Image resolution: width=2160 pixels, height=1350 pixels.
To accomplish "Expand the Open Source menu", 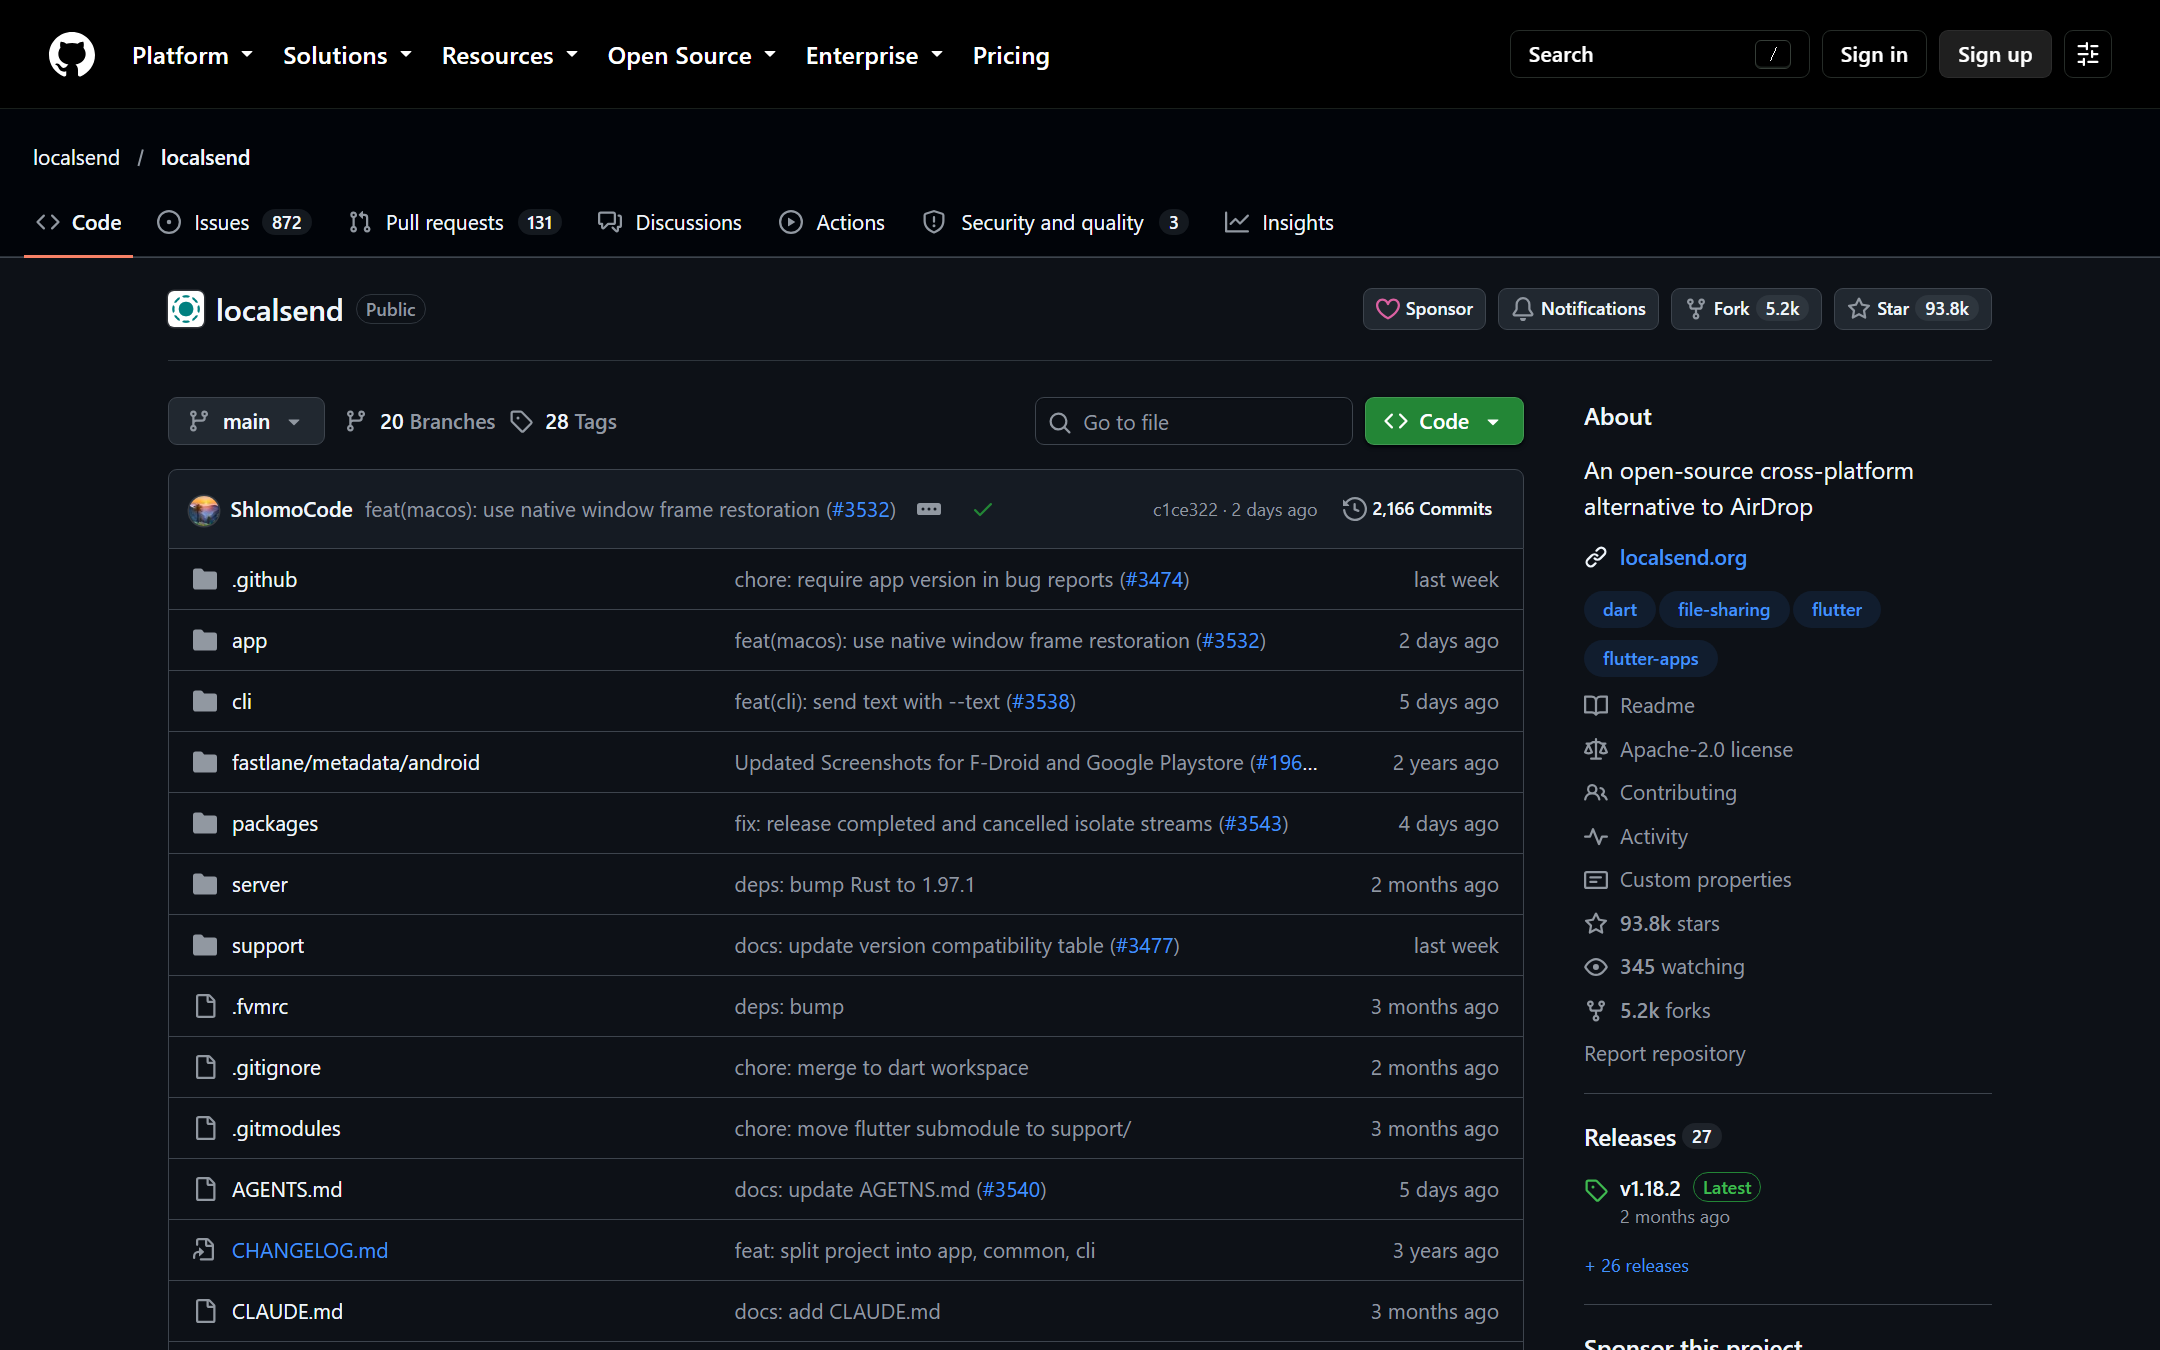I will 692,55.
